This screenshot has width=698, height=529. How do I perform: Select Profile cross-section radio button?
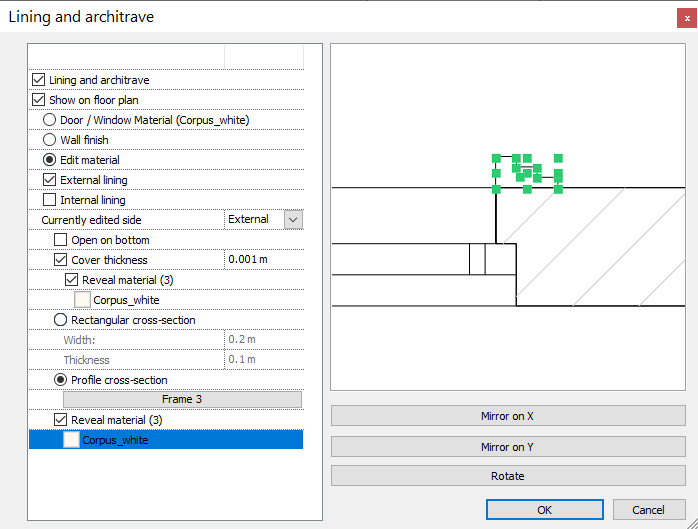61,380
